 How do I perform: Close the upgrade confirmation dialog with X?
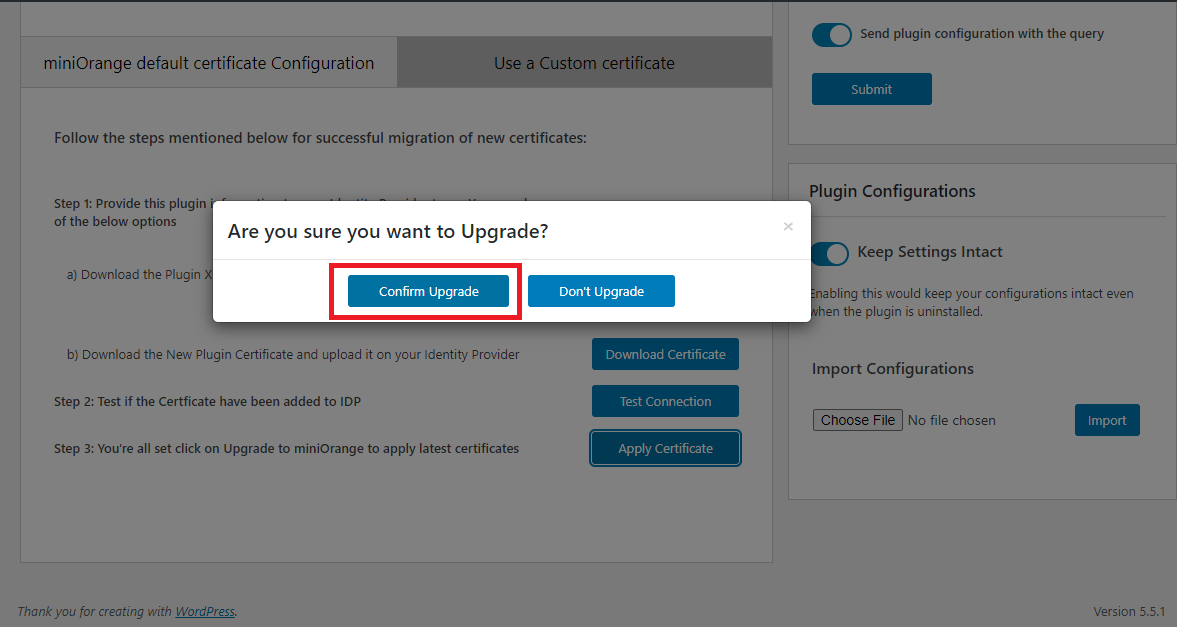tap(788, 227)
